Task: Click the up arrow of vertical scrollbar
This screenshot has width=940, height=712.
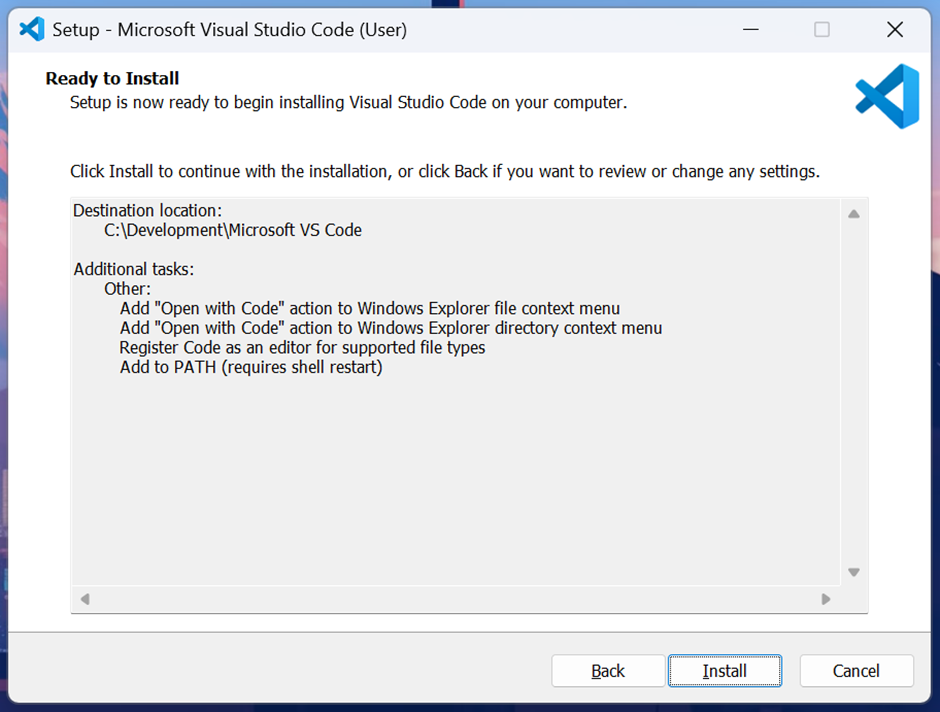Action: pos(854,214)
